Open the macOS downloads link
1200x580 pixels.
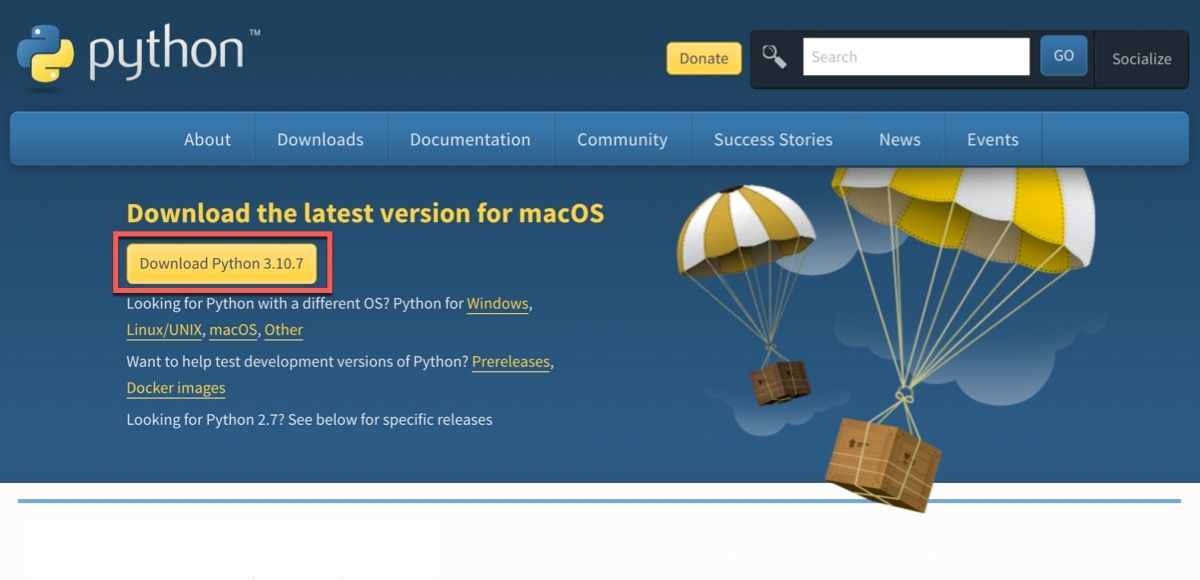232,329
